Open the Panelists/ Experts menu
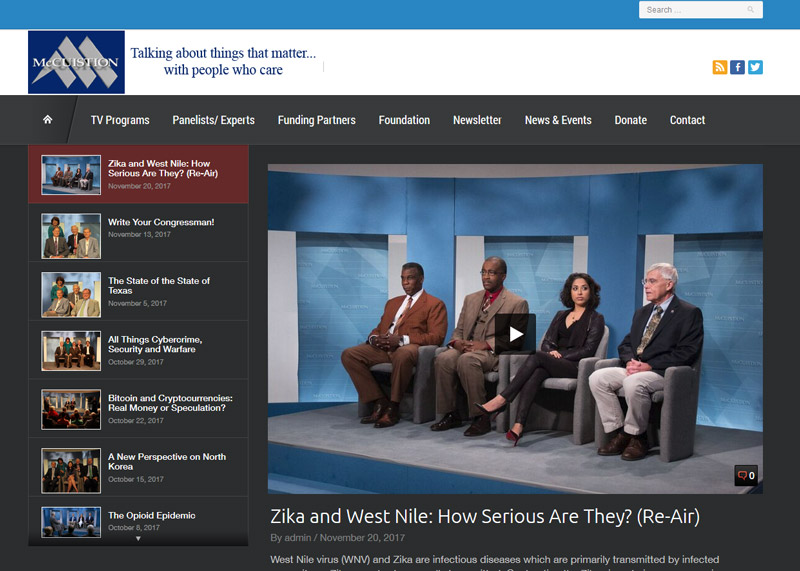This screenshot has height=571, width=800. [213, 120]
